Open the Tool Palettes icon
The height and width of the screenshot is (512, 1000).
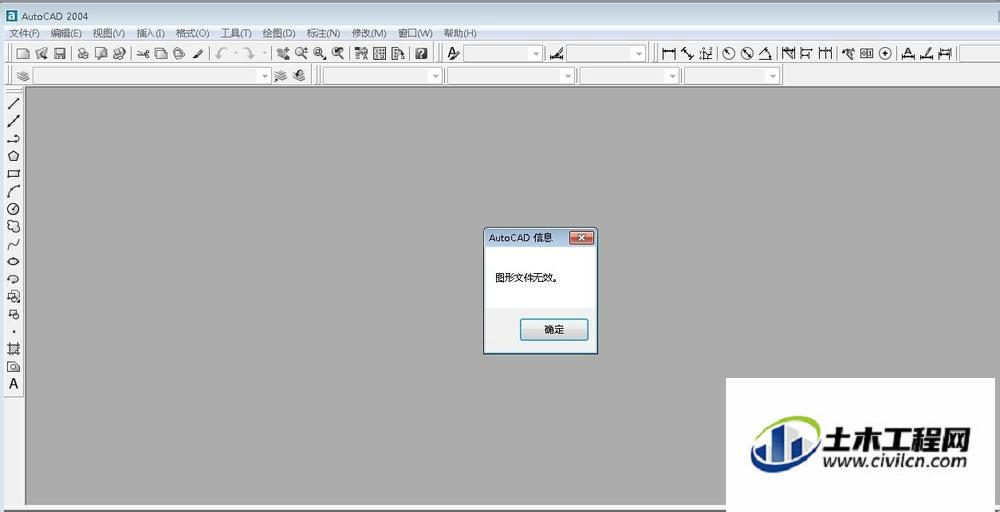pos(398,54)
